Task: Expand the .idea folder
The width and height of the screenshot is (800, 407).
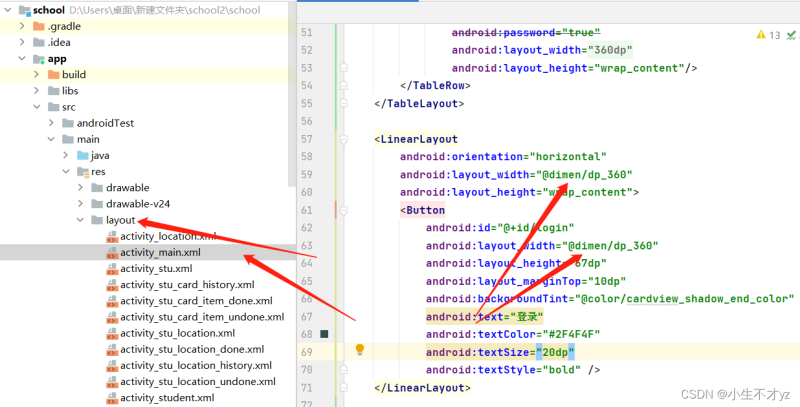Action: pos(22,42)
